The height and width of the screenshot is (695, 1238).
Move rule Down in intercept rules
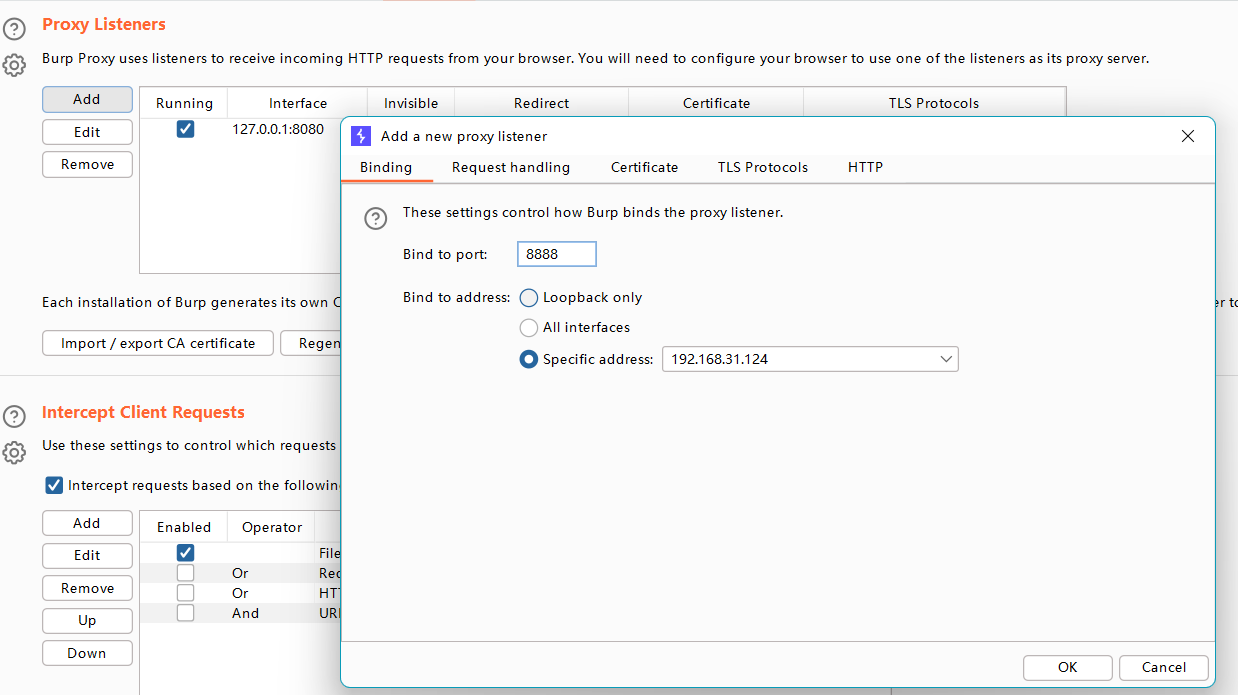[x=87, y=653]
